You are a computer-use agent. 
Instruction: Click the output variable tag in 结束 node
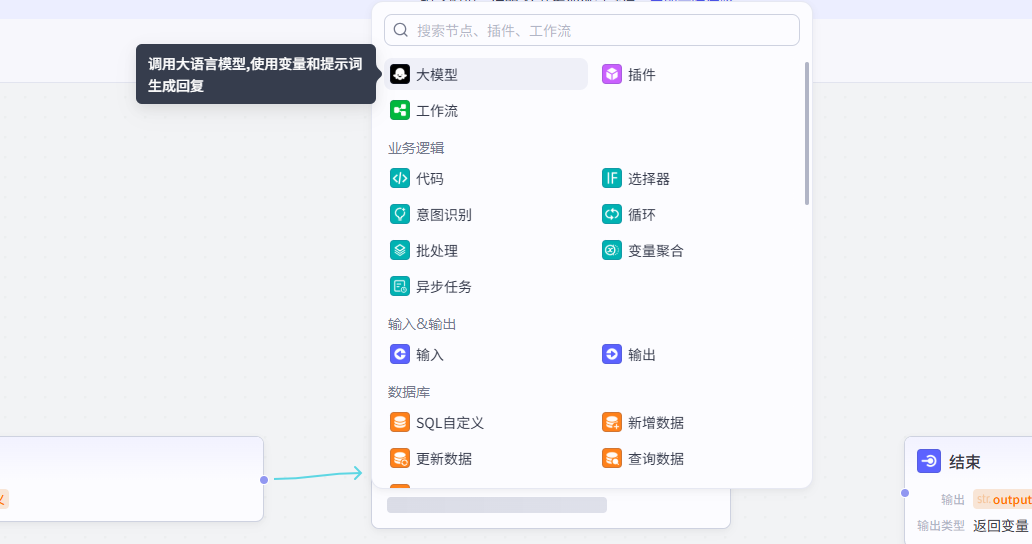[1002, 499]
